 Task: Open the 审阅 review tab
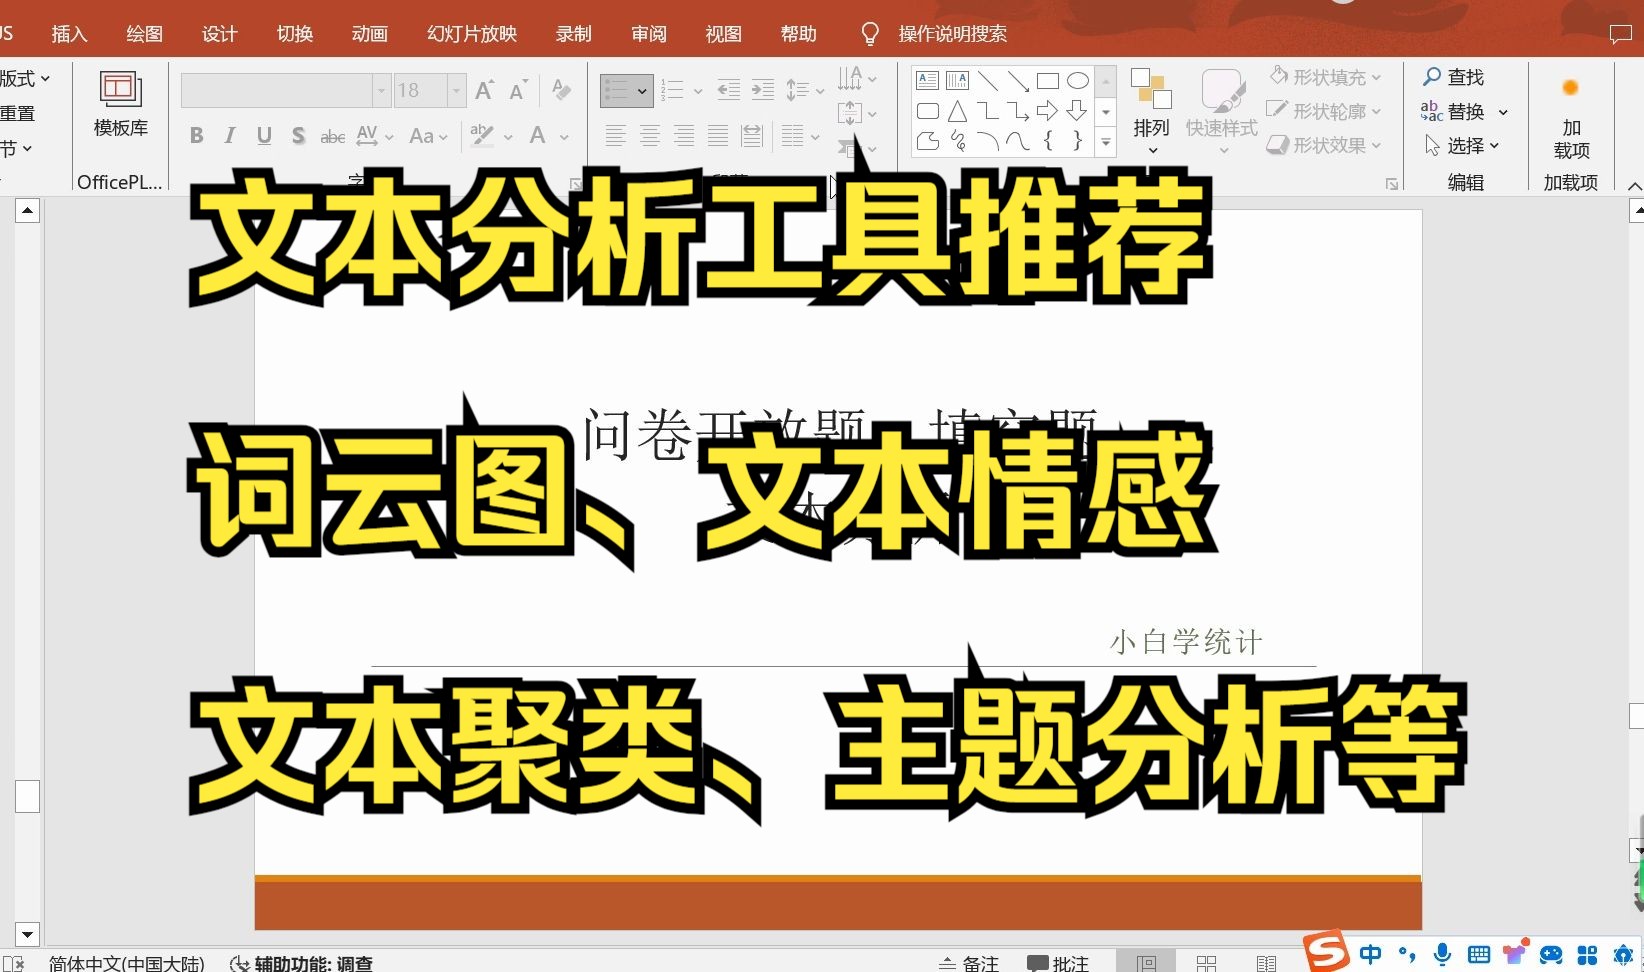pos(649,34)
